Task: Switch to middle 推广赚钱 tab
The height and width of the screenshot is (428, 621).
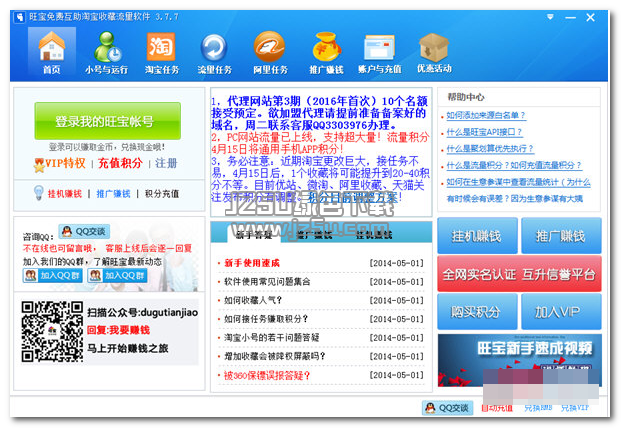Action: [314, 235]
